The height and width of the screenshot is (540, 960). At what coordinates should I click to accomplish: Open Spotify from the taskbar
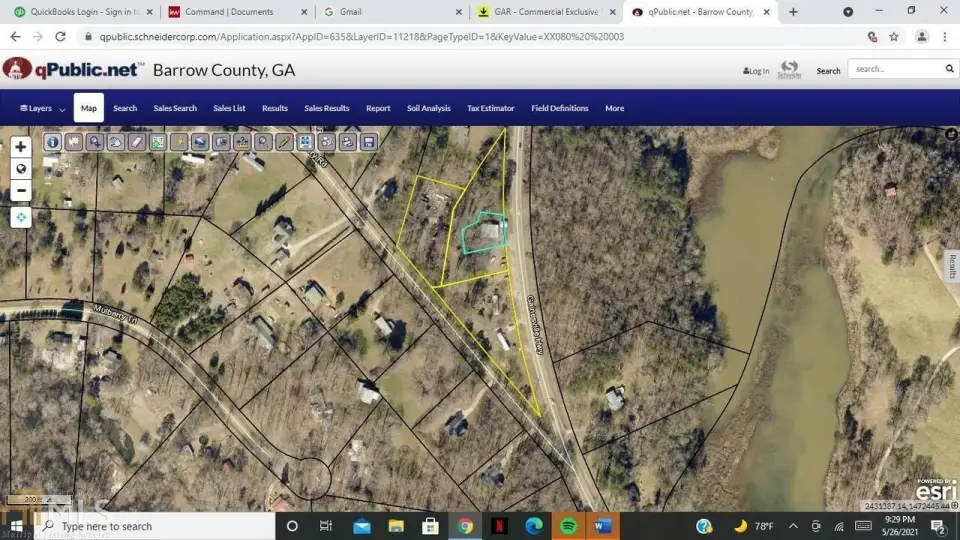tap(568, 526)
